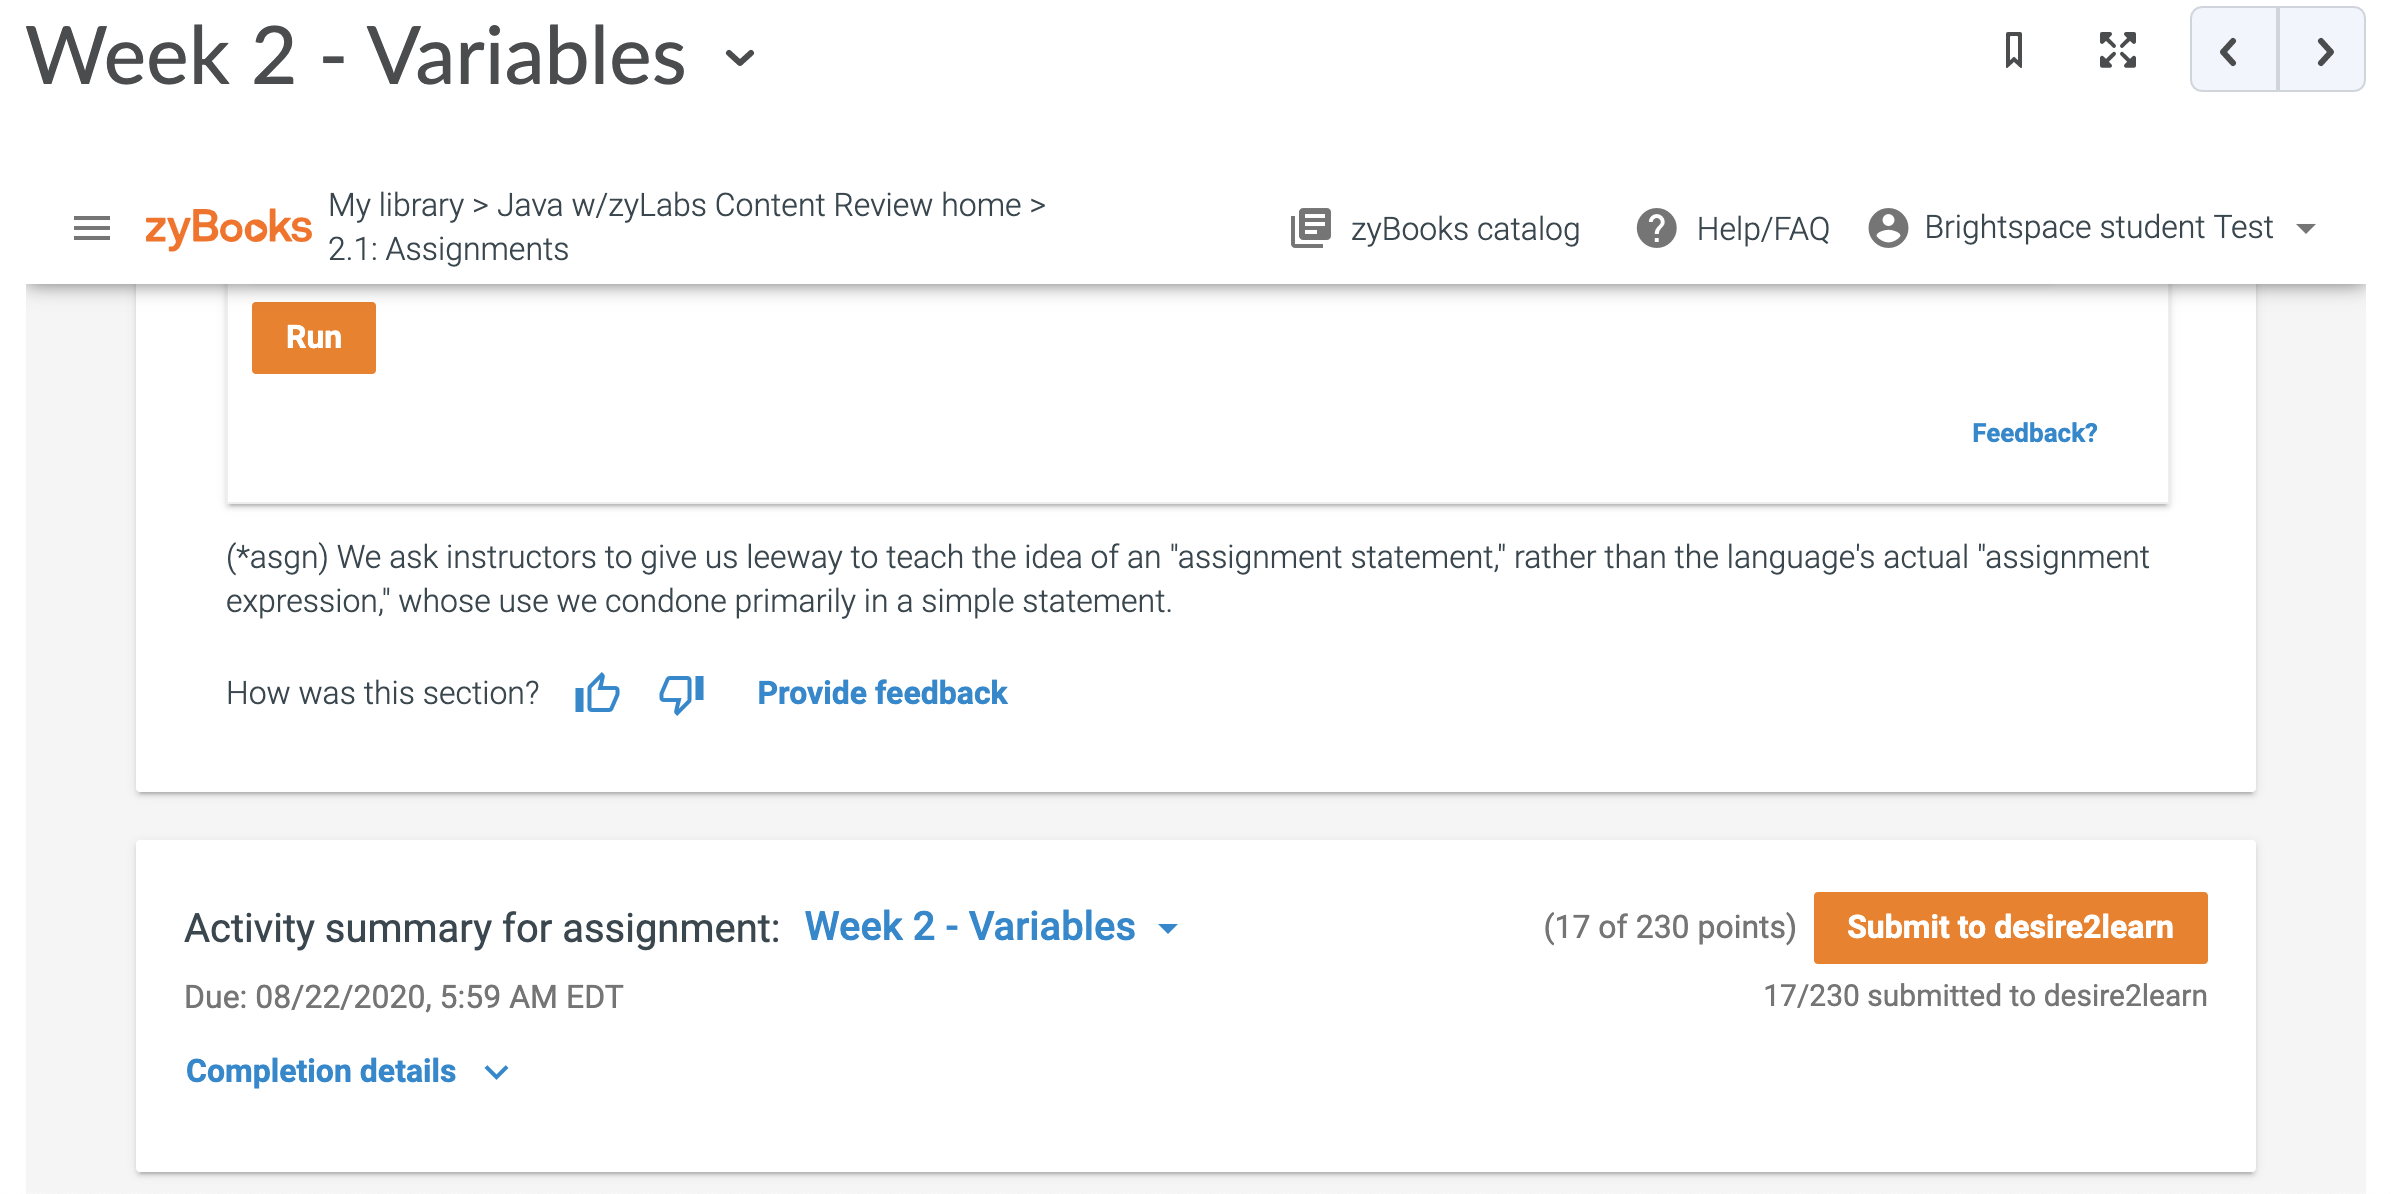Open the Week 2 - Variables title dropdown
Image resolution: width=2394 pixels, height=1194 pixels.
(x=740, y=58)
